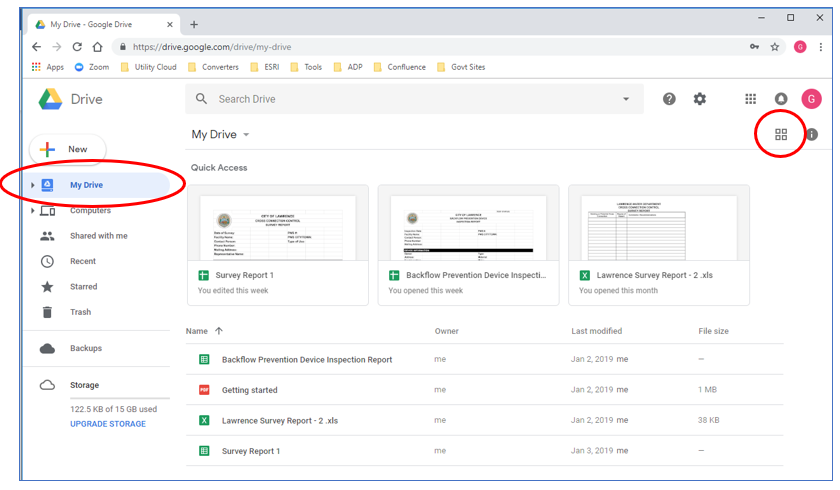This screenshot has width=840, height=490.
Task: Click the New button
Action: (66, 149)
